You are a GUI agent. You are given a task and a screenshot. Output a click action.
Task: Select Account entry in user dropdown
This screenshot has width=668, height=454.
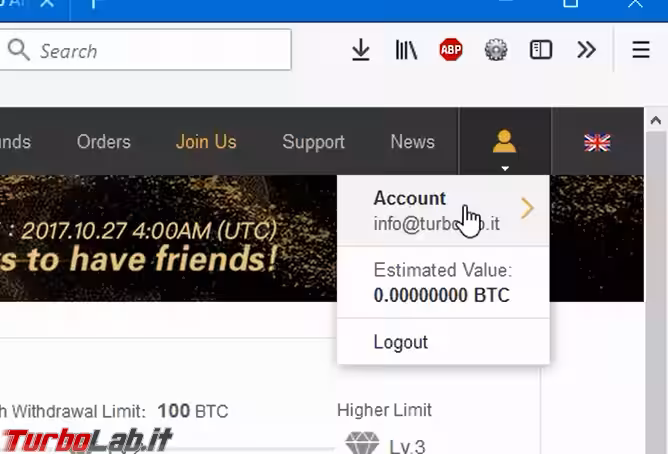tap(443, 210)
